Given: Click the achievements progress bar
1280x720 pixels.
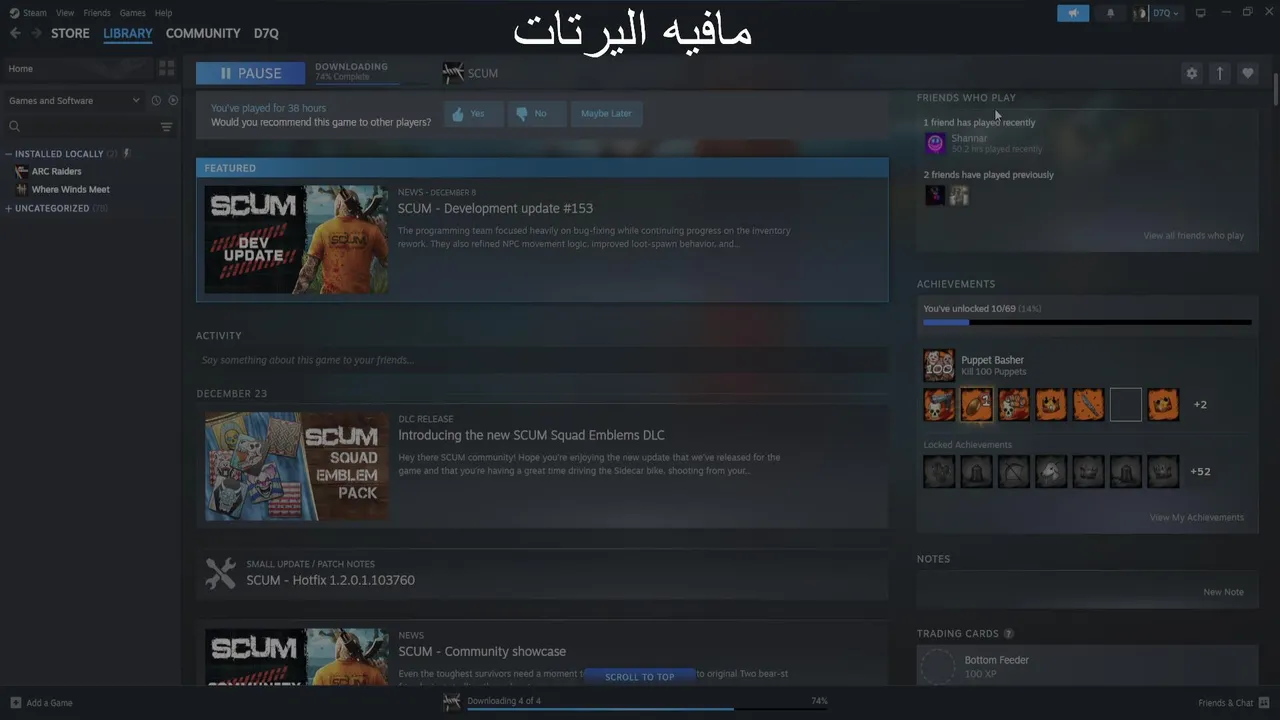Looking at the screenshot, I should (1087, 322).
